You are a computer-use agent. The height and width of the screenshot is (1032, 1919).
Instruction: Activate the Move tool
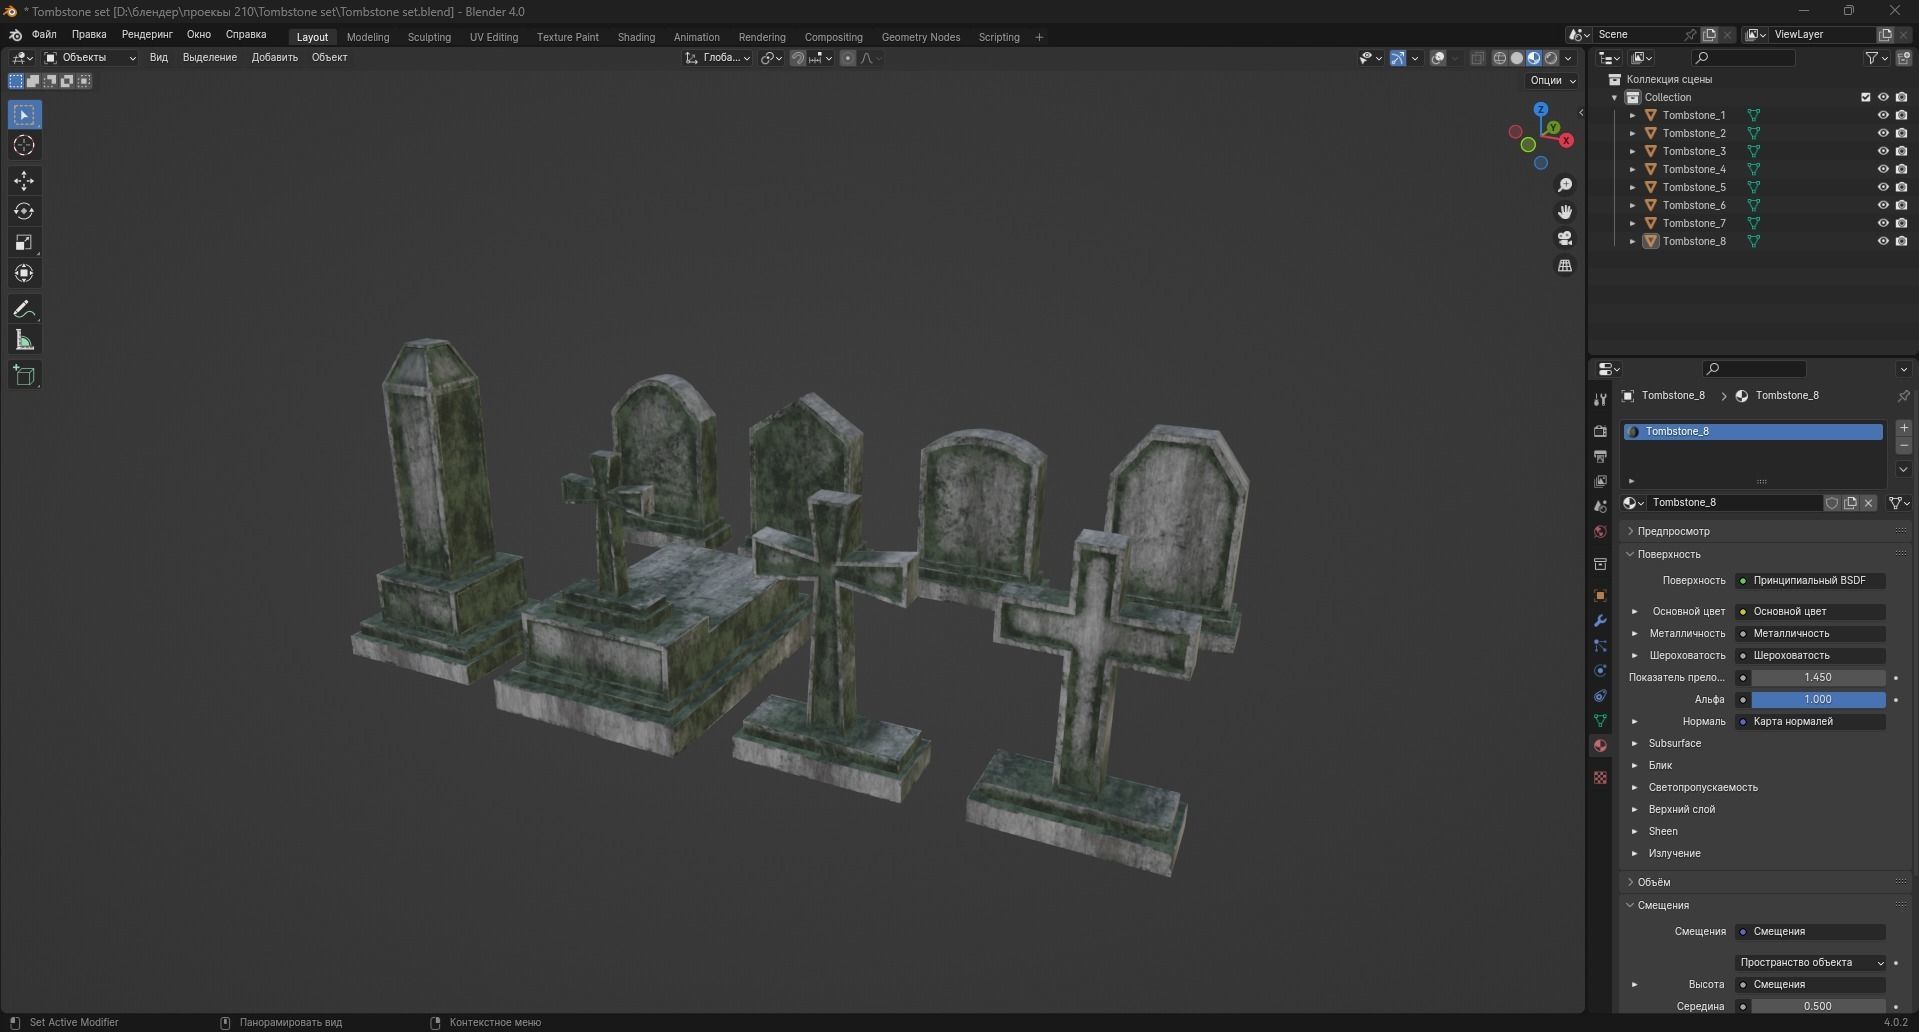click(x=24, y=181)
